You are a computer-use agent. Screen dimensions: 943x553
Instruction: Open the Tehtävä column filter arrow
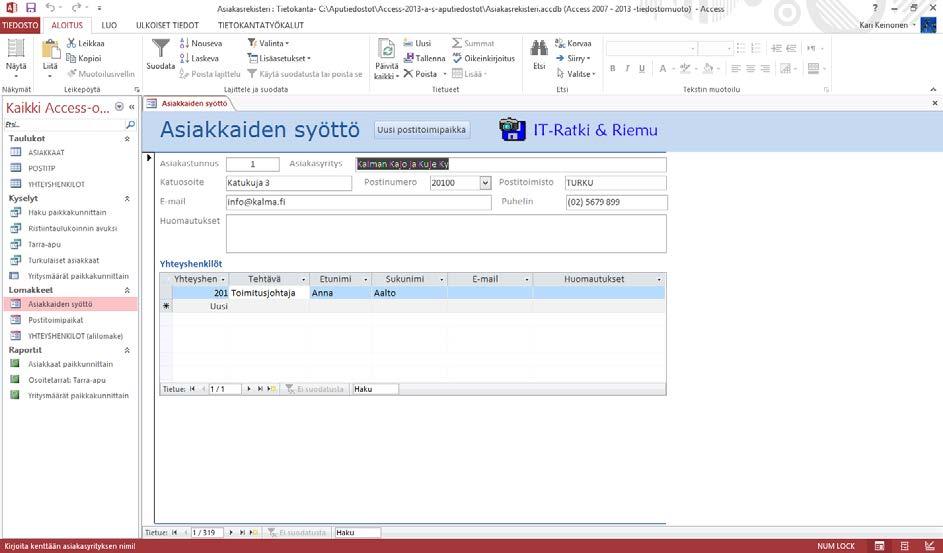[x=304, y=280]
